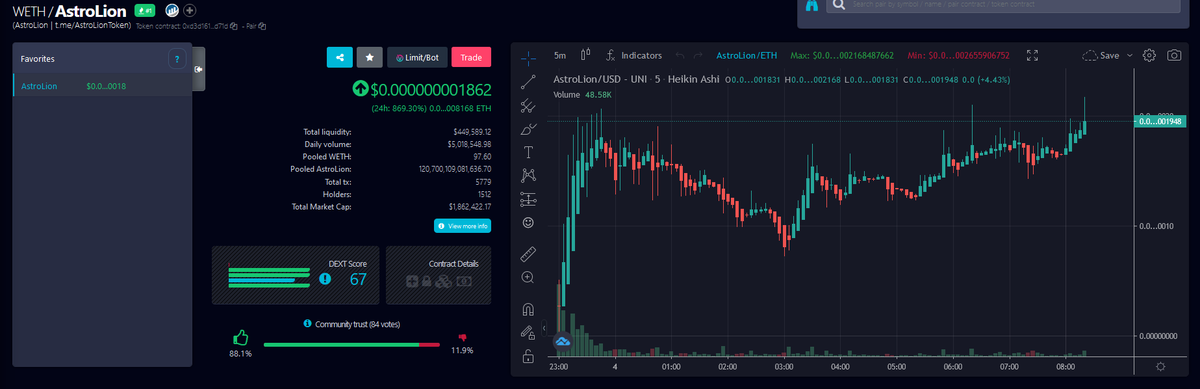Toggle lock all drawing tools
Screen dimensions: 1200x389
click(528, 356)
